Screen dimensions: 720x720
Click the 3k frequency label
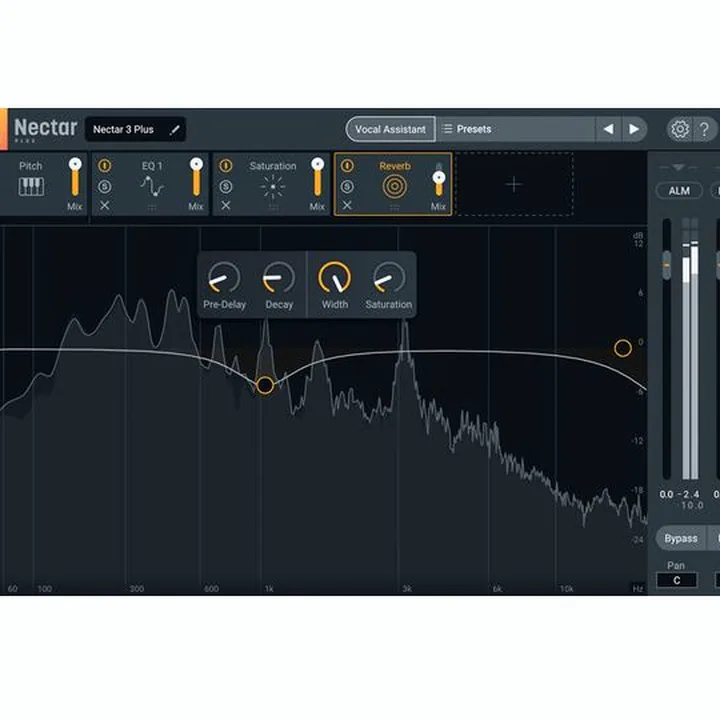point(407,588)
